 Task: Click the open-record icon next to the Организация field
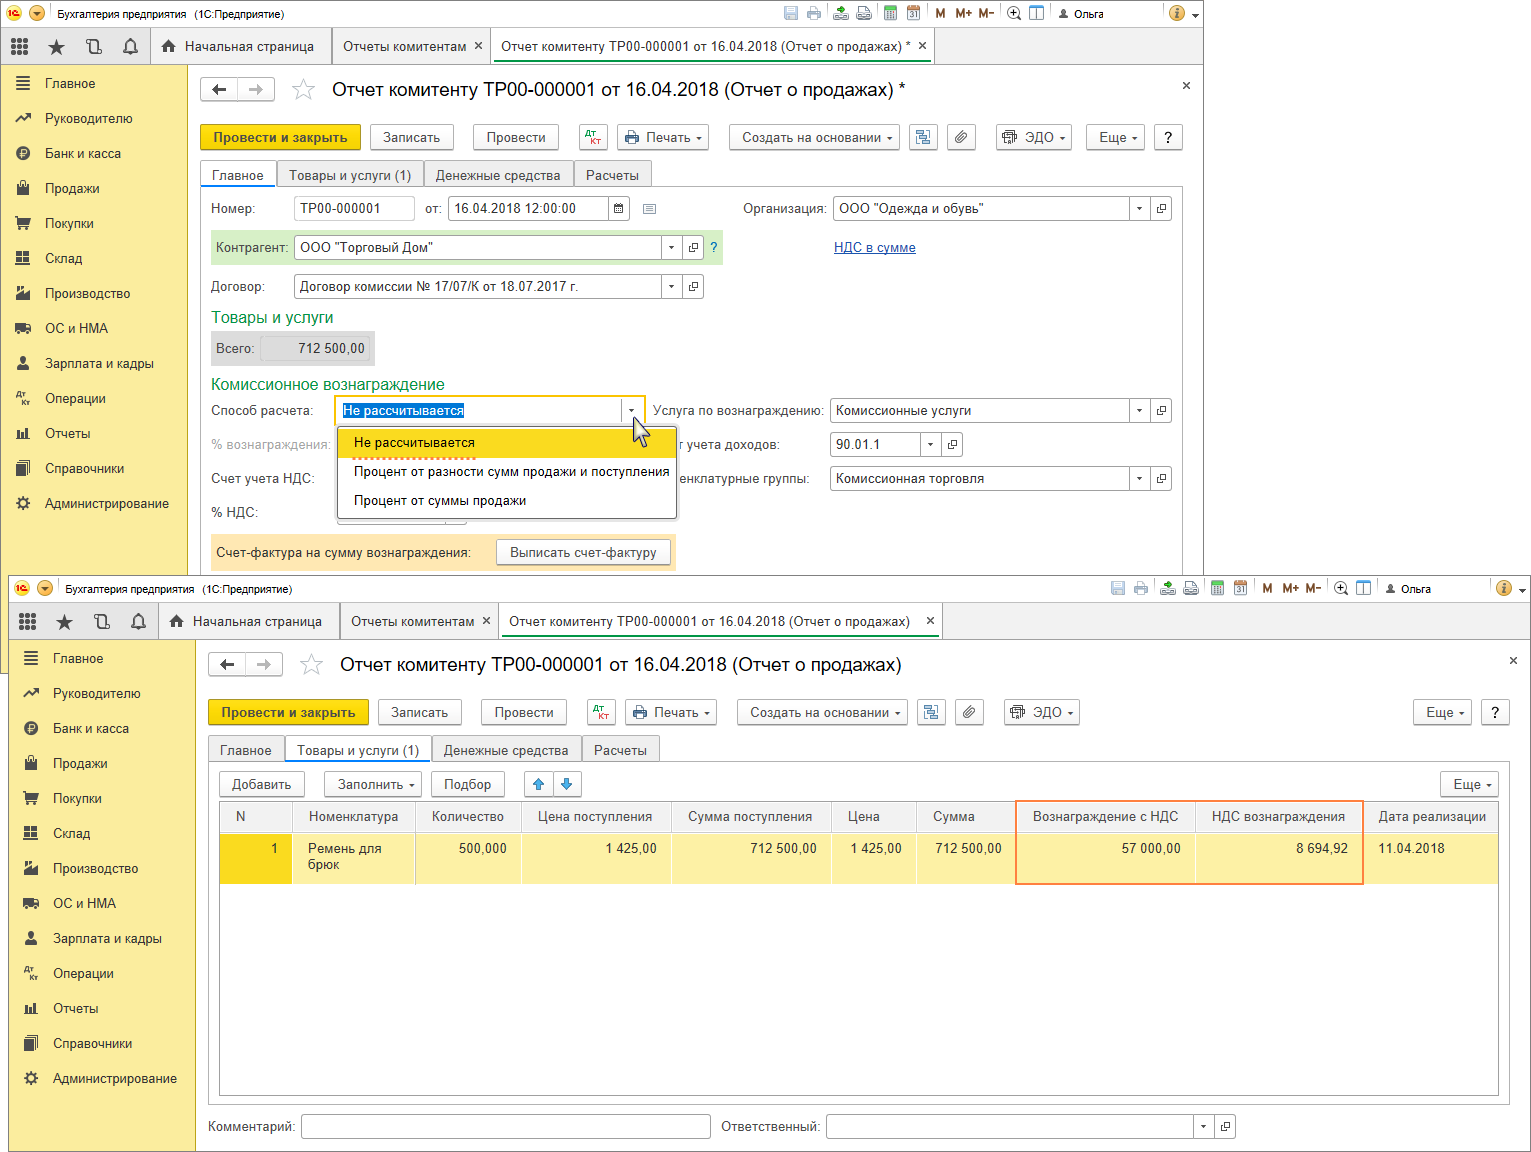[1161, 209]
